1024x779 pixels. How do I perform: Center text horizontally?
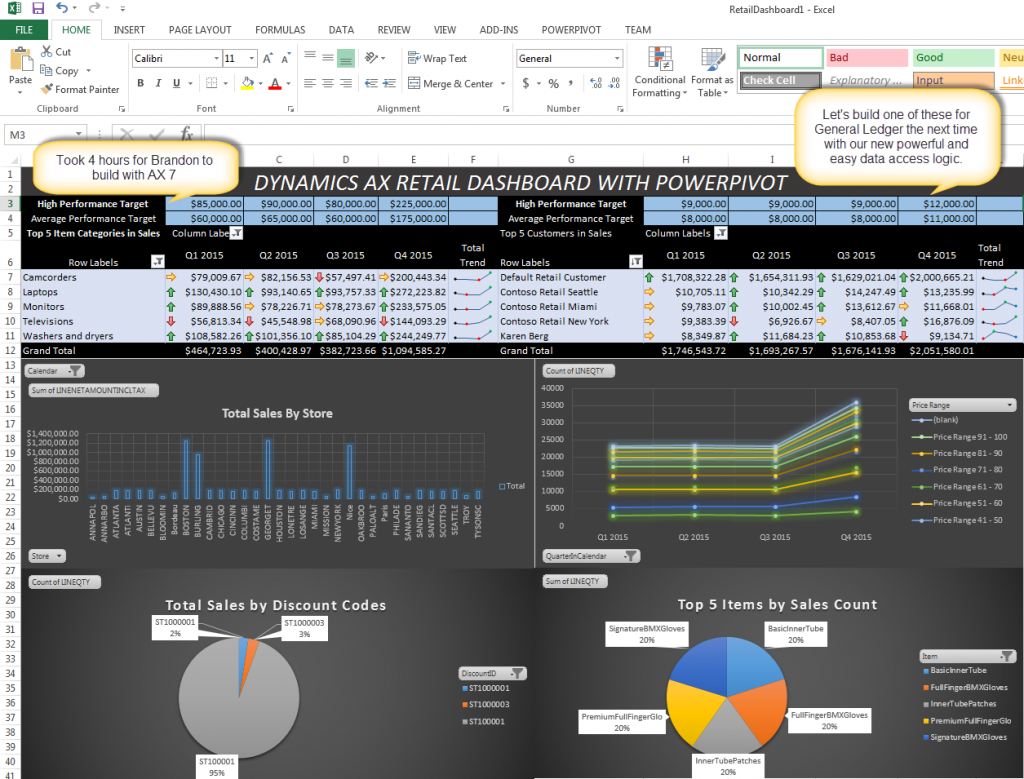pos(328,83)
